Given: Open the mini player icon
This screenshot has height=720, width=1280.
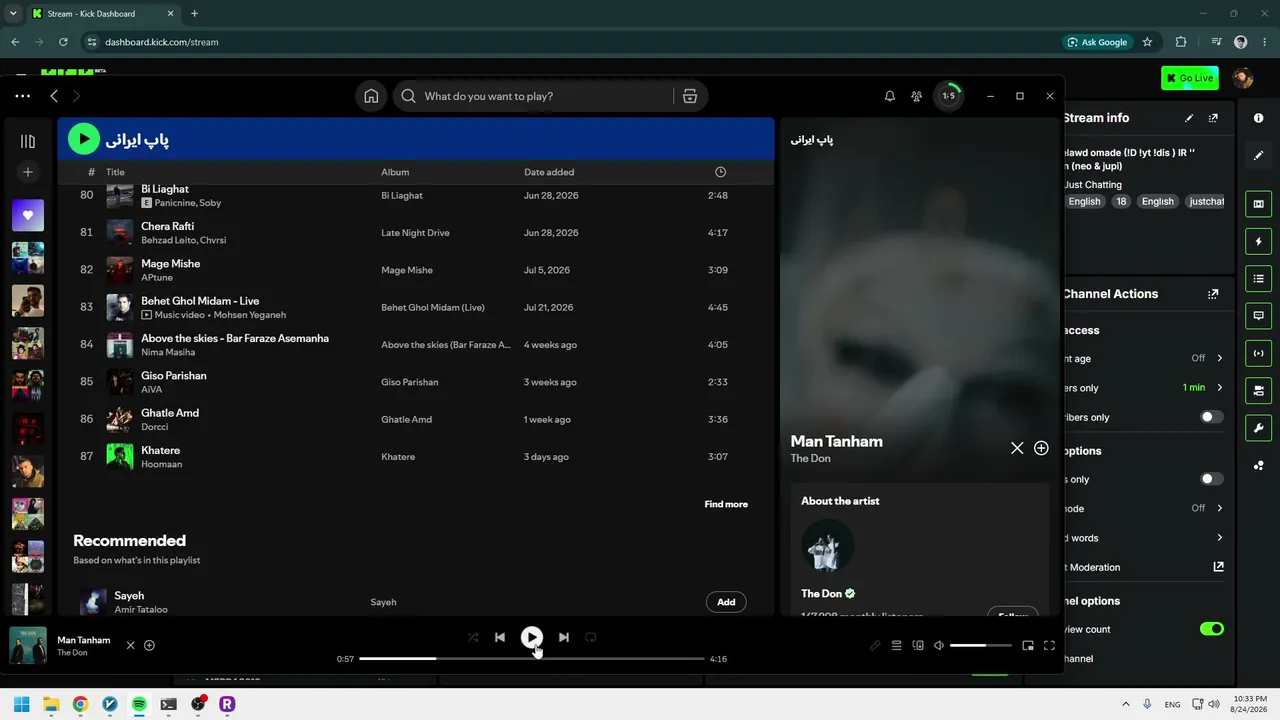Looking at the screenshot, I should (1028, 646).
